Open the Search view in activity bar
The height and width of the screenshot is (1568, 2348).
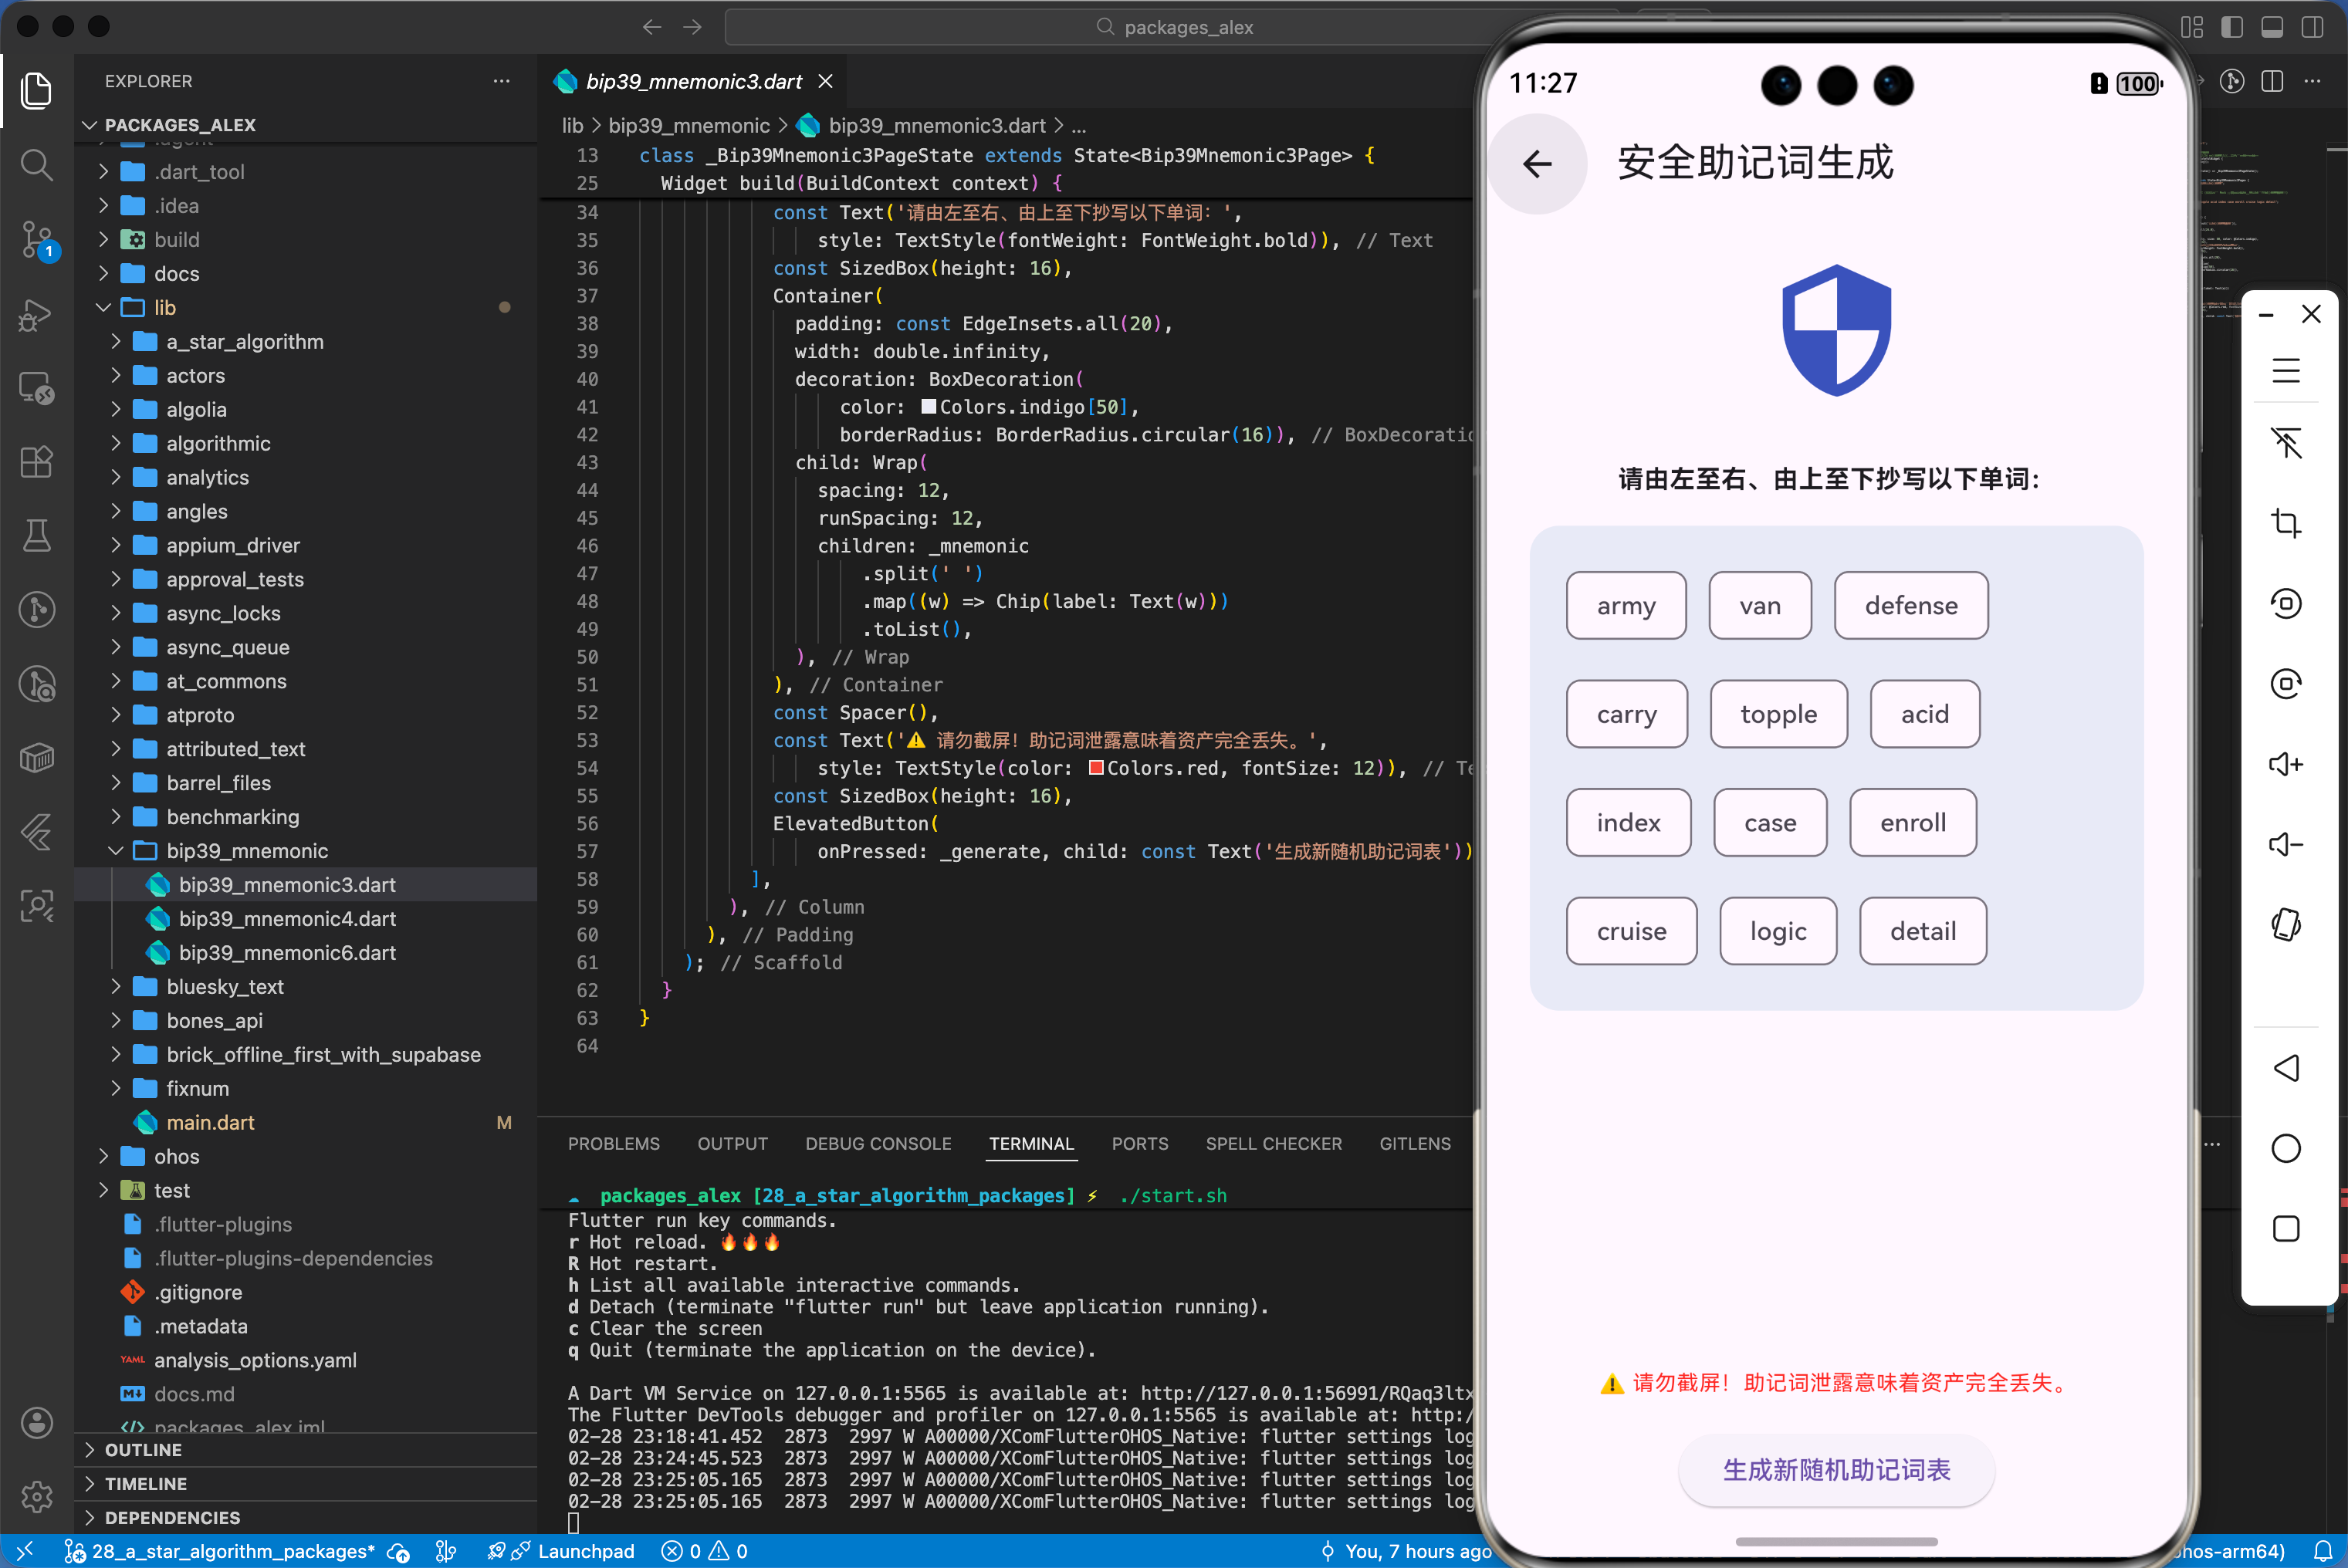click(x=37, y=164)
